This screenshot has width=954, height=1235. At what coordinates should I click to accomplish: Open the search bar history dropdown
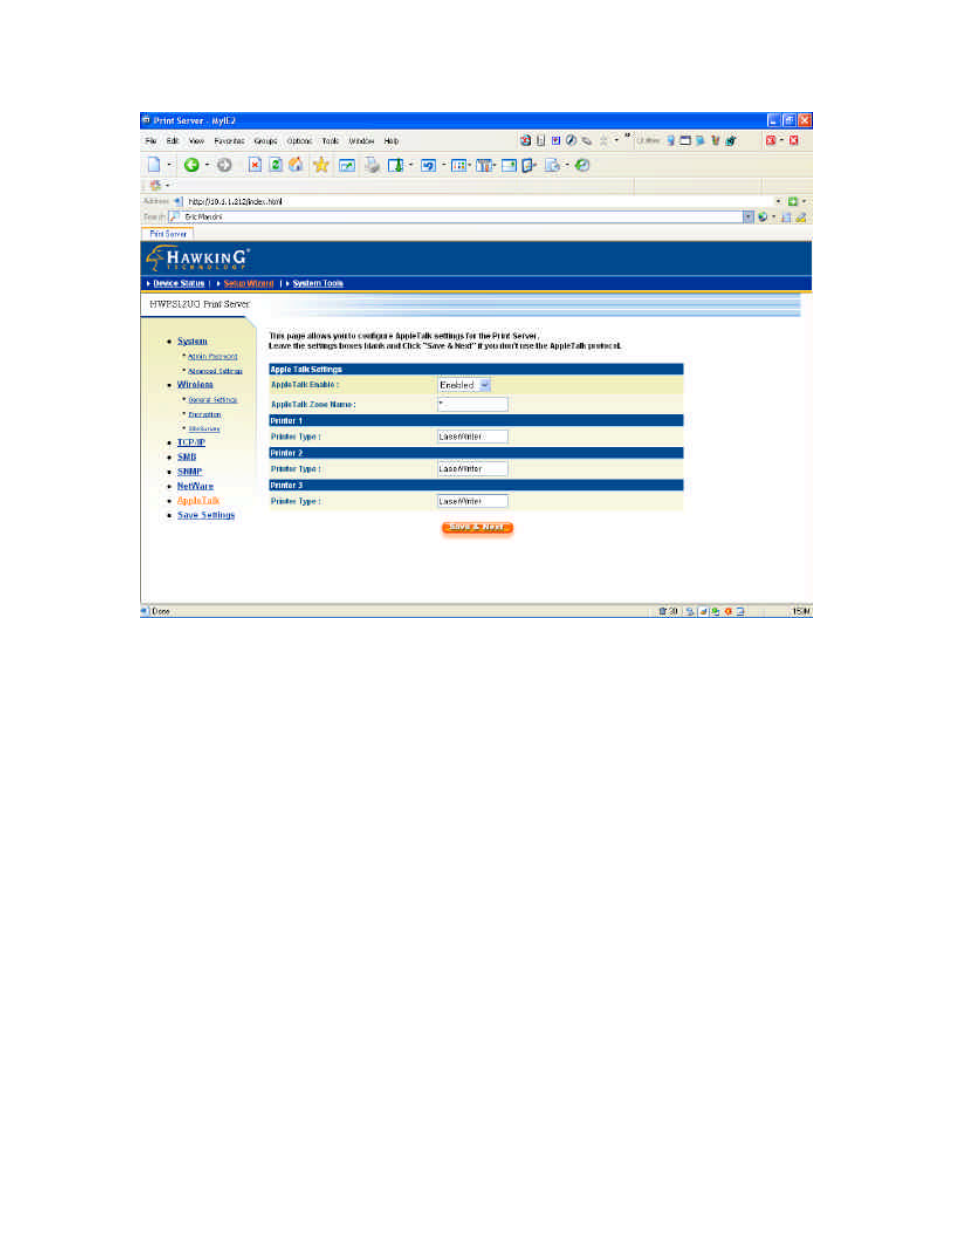[748, 216]
